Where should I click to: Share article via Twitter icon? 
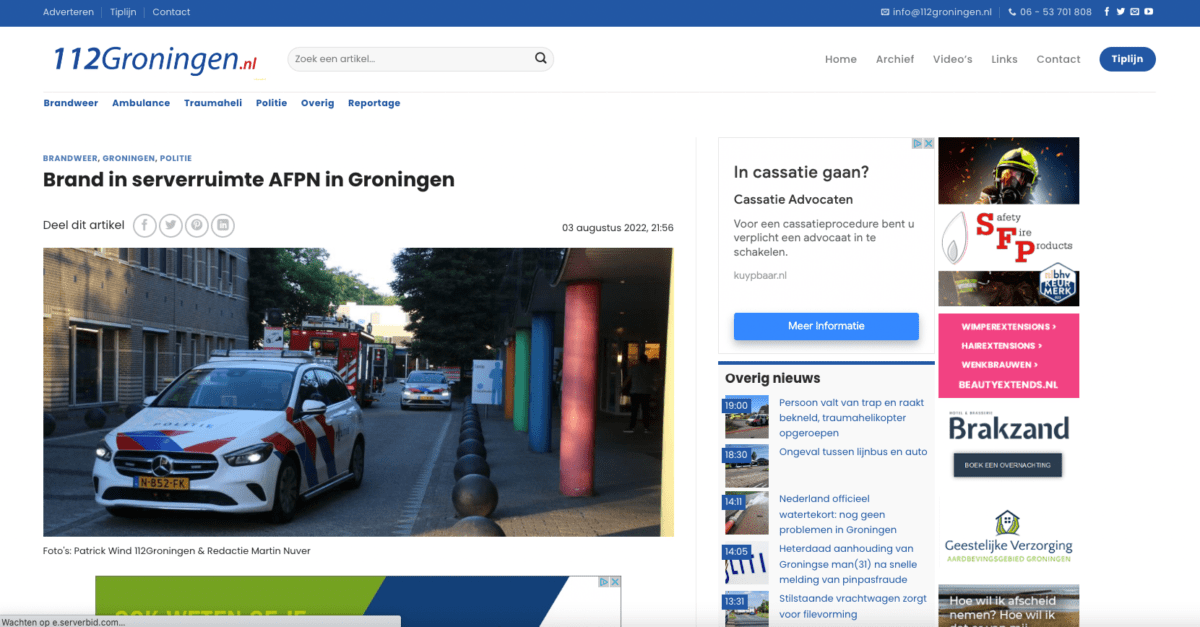pos(171,226)
